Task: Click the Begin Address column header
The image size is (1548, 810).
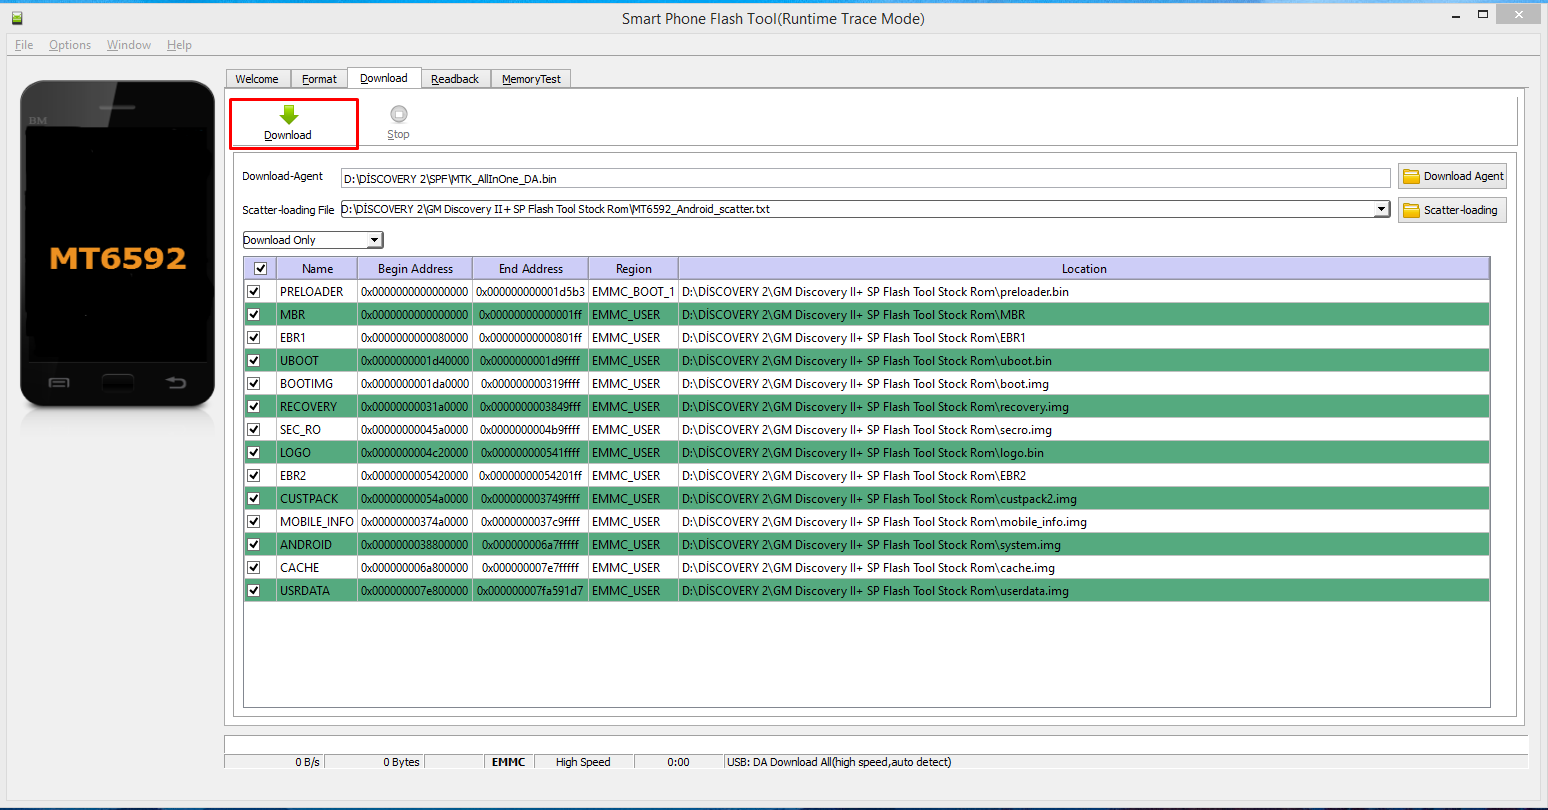Action: click(x=415, y=269)
